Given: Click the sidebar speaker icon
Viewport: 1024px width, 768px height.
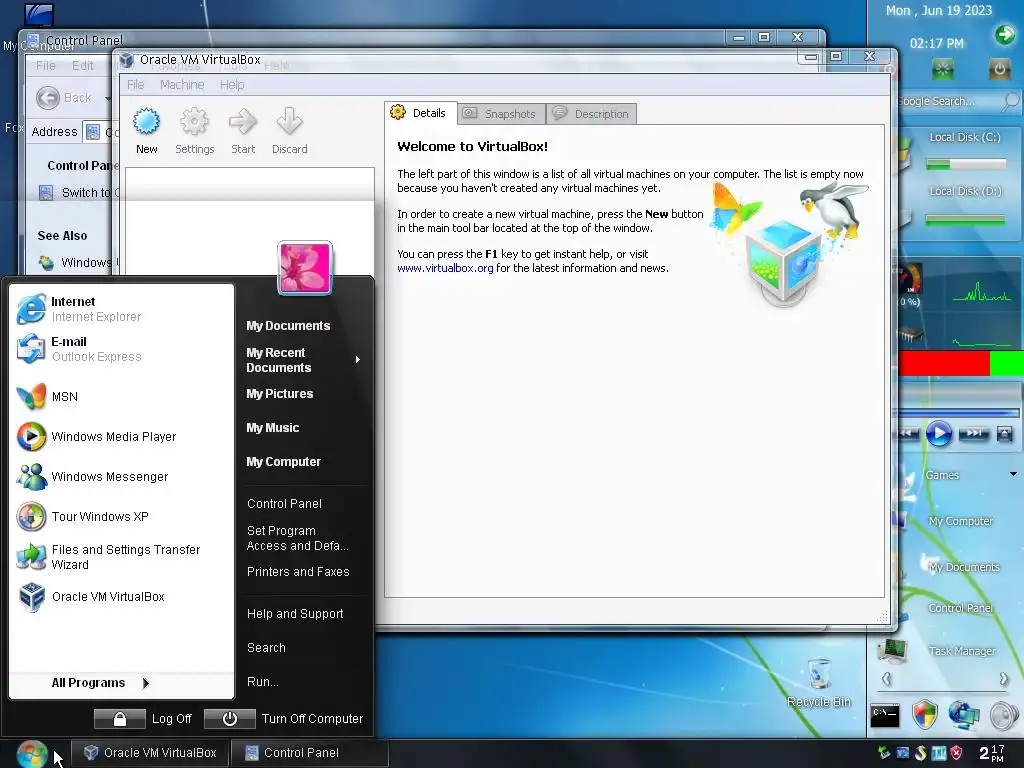Looking at the screenshot, I should (x=1004, y=715).
